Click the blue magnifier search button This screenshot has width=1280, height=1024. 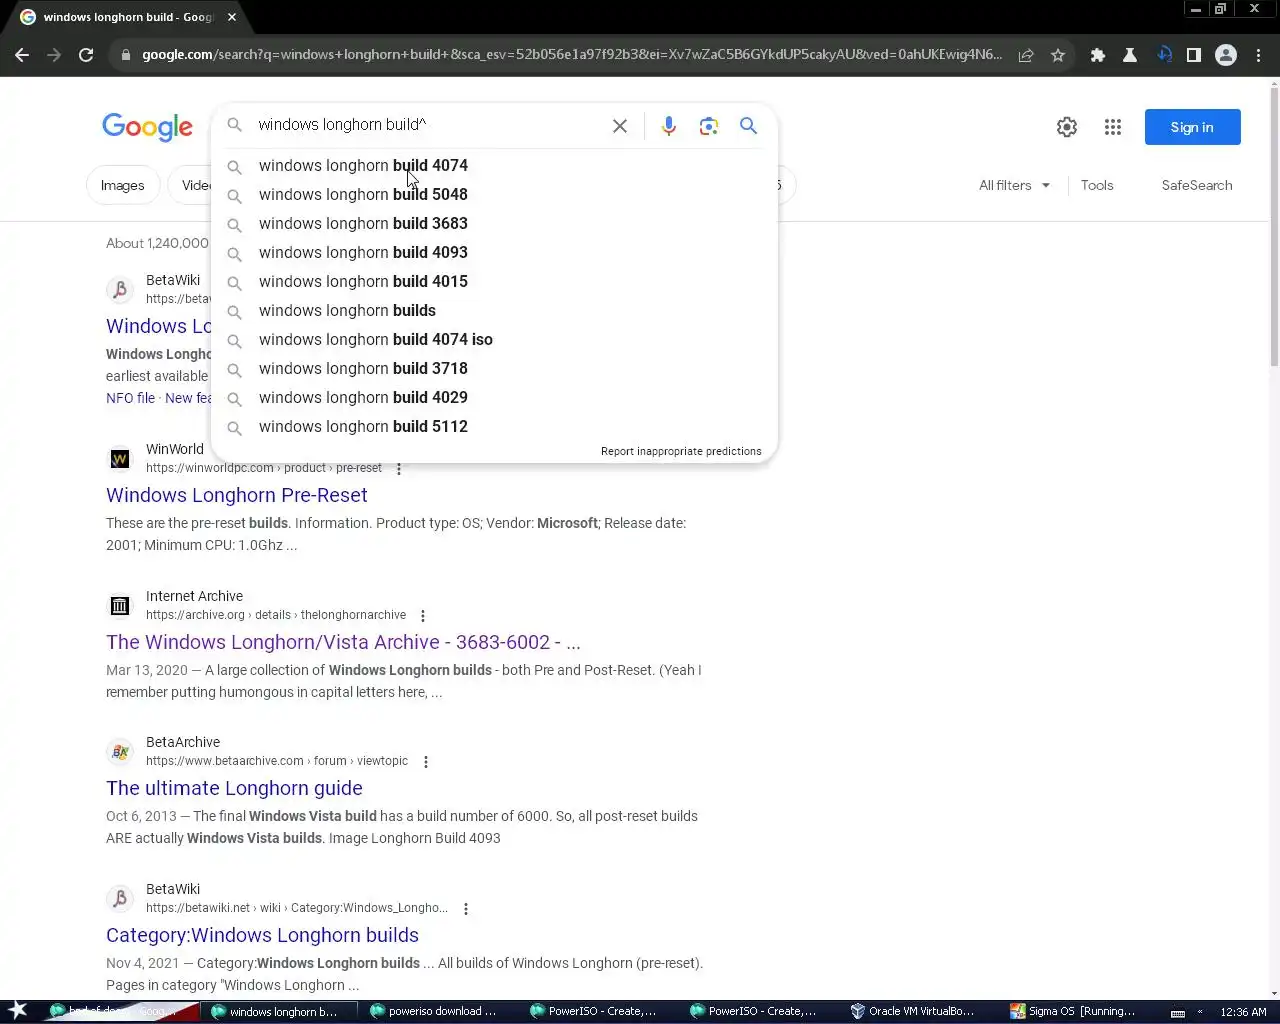[x=748, y=126]
